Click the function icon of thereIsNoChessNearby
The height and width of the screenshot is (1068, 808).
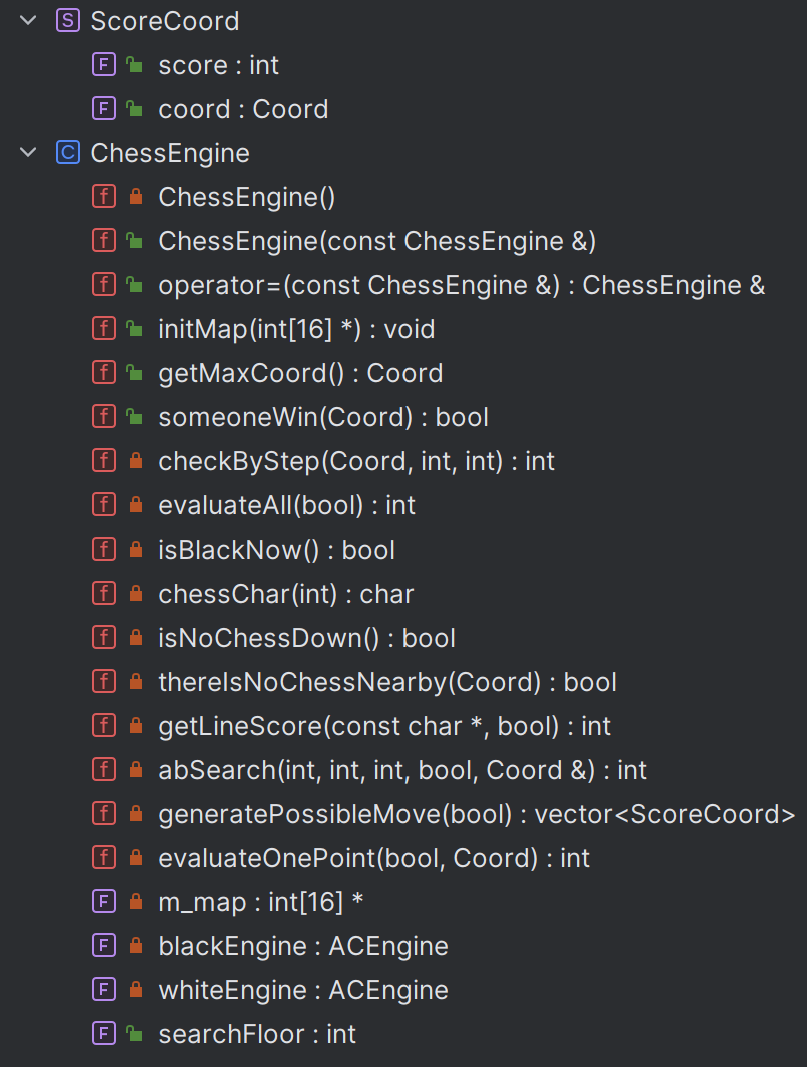pos(104,681)
